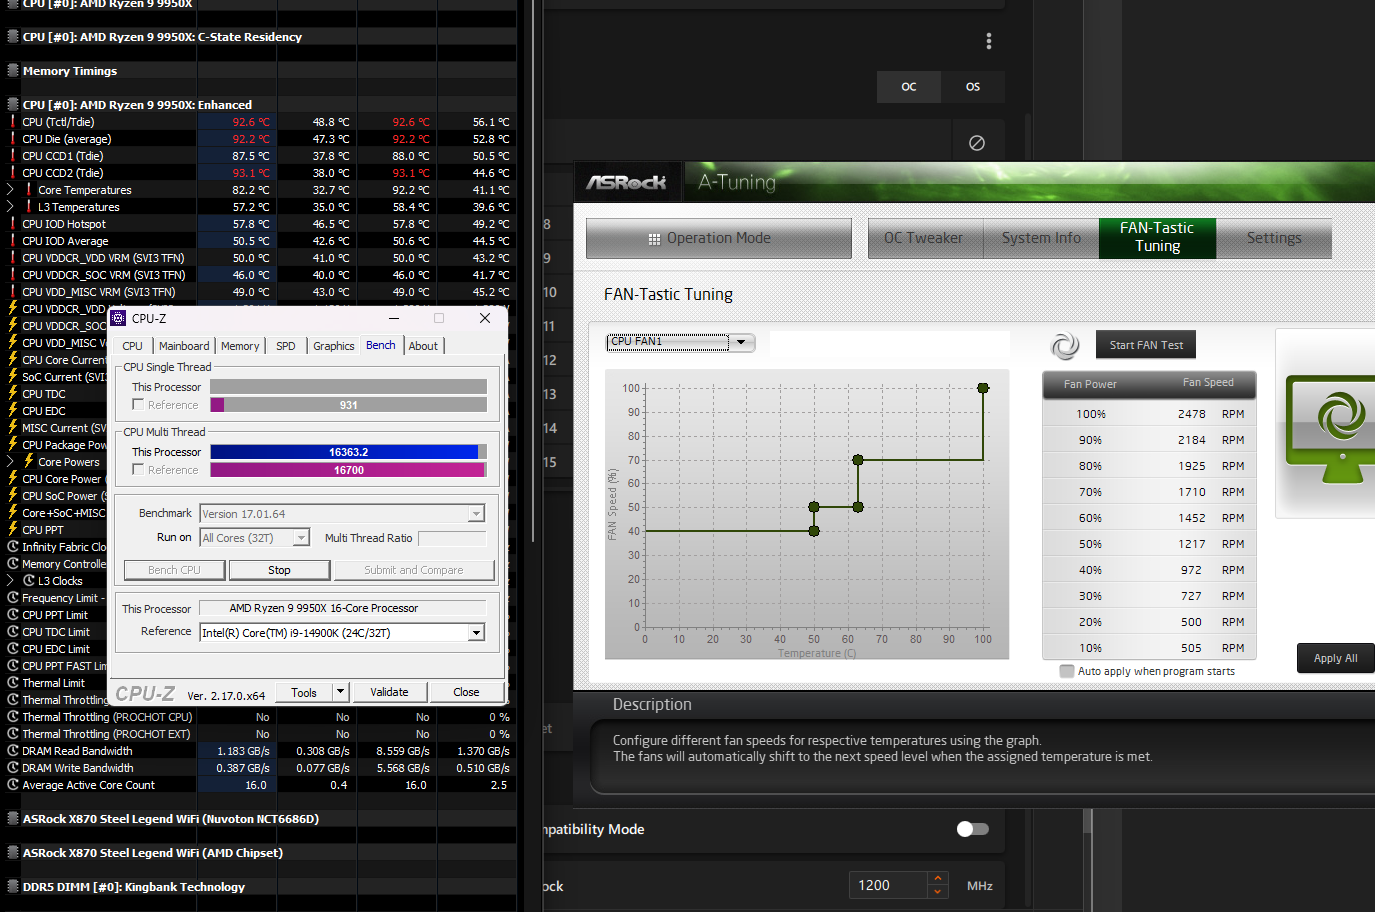The image size is (1375, 912).
Task: Open the Settings tab in A-Tuning
Action: click(x=1274, y=238)
